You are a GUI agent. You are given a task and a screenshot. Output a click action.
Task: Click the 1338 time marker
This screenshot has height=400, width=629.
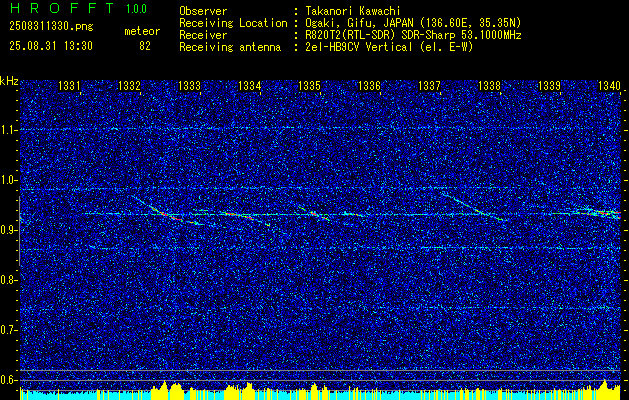489,85
